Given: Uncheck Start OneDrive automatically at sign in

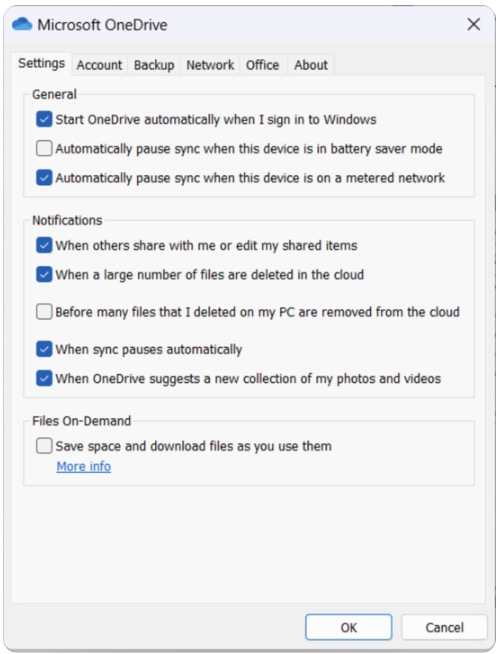Looking at the screenshot, I should coord(44,119).
